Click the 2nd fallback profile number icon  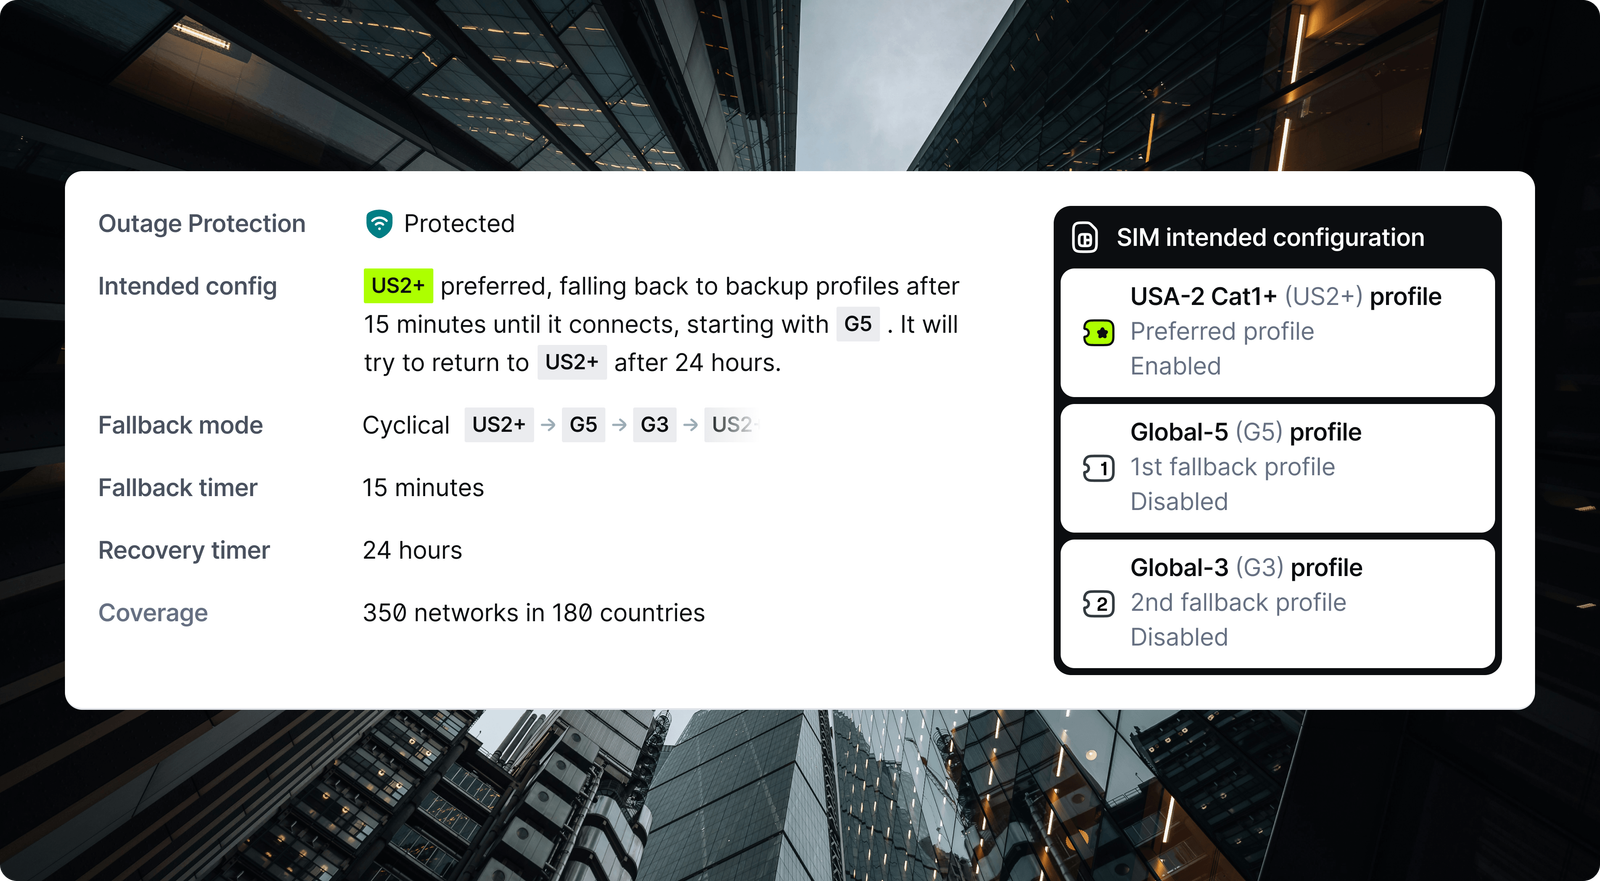pyautogui.click(x=1098, y=604)
